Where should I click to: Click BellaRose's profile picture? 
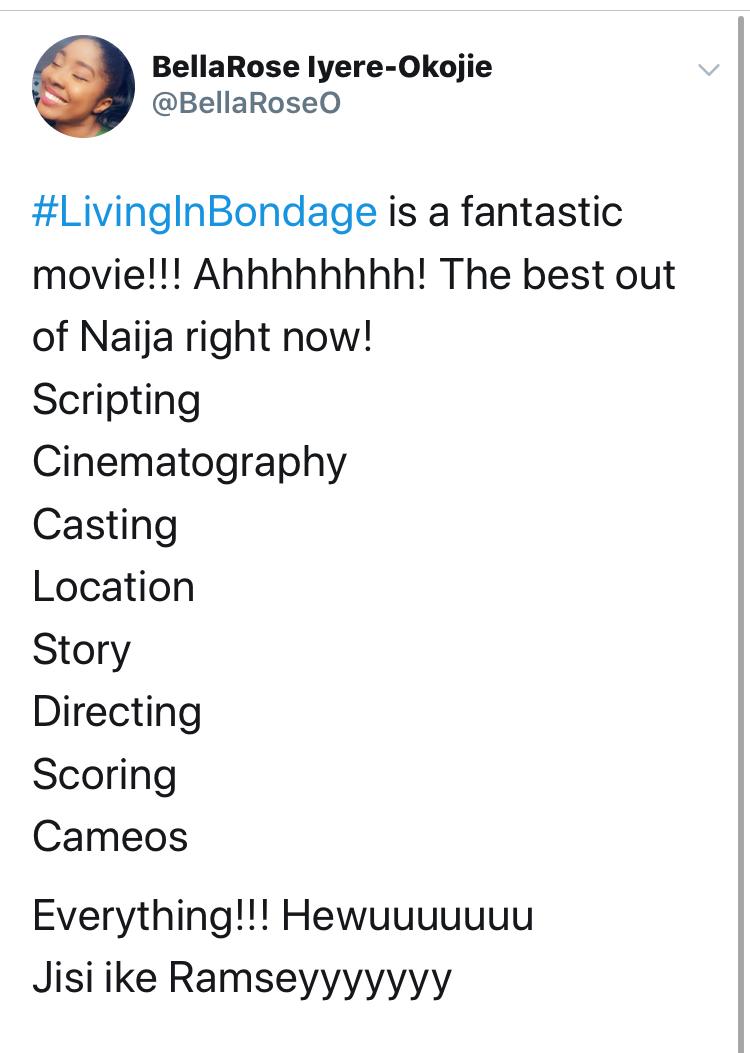[83, 86]
